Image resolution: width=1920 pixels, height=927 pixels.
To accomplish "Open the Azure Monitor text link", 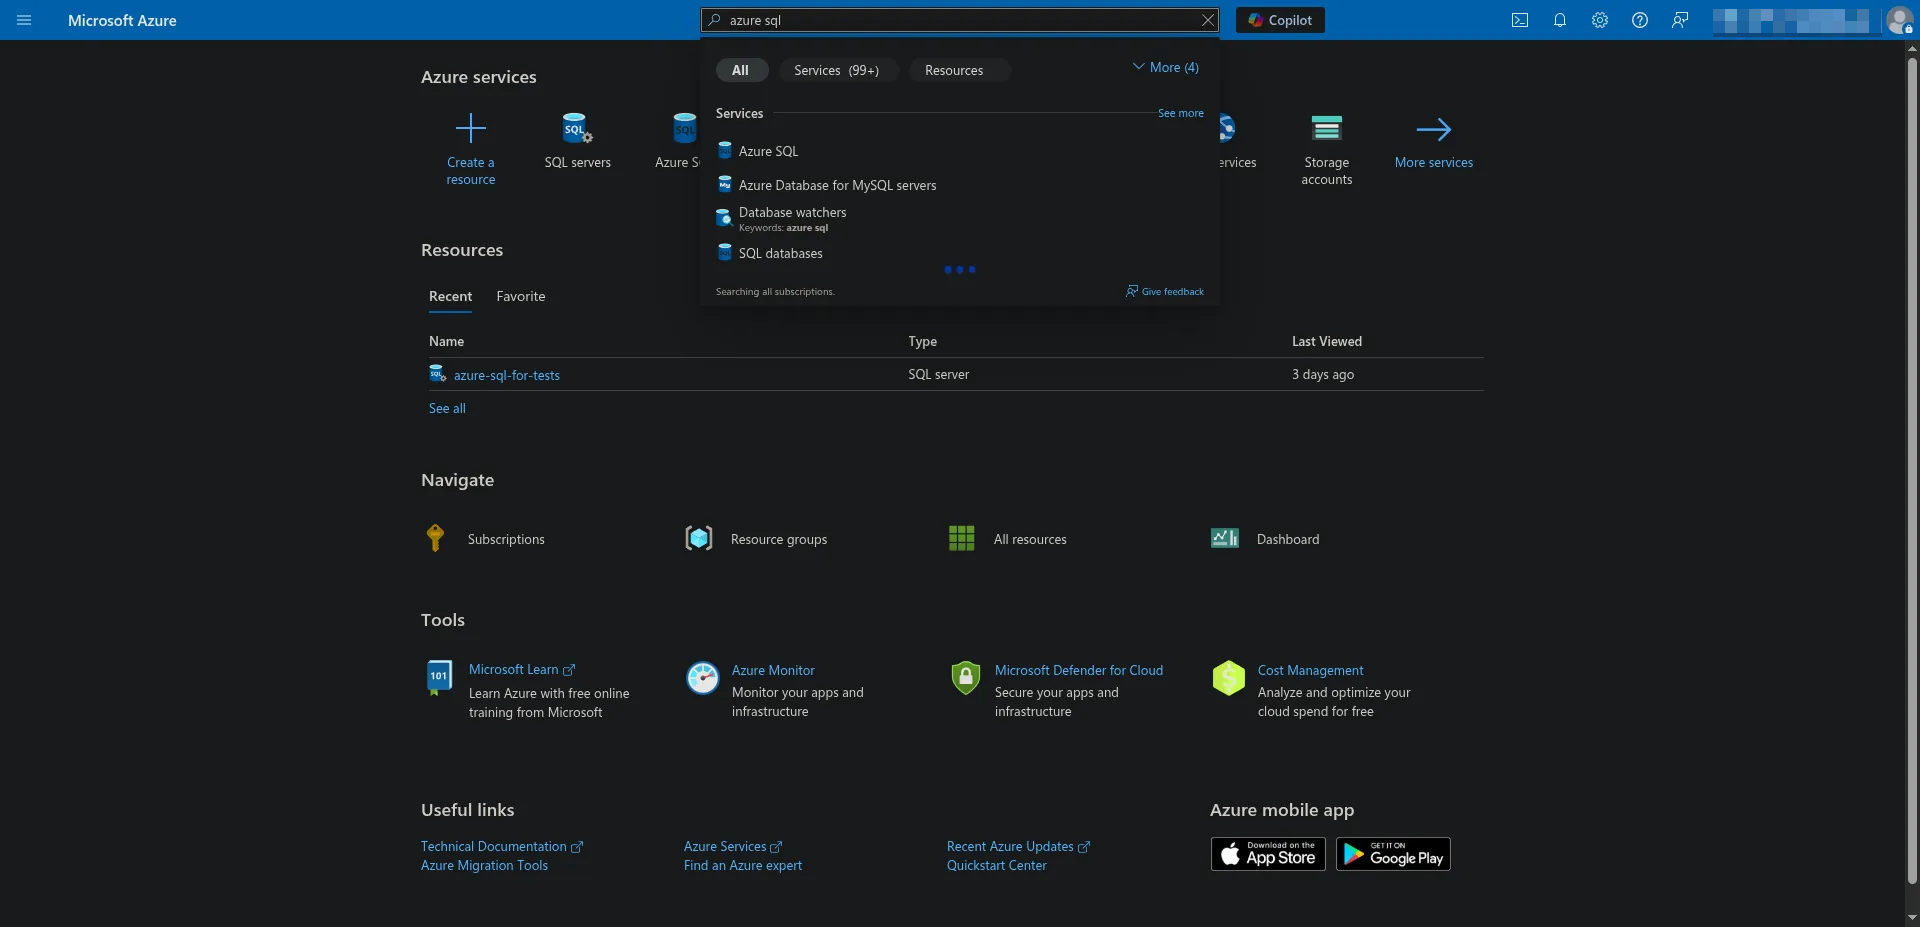I will pos(773,670).
